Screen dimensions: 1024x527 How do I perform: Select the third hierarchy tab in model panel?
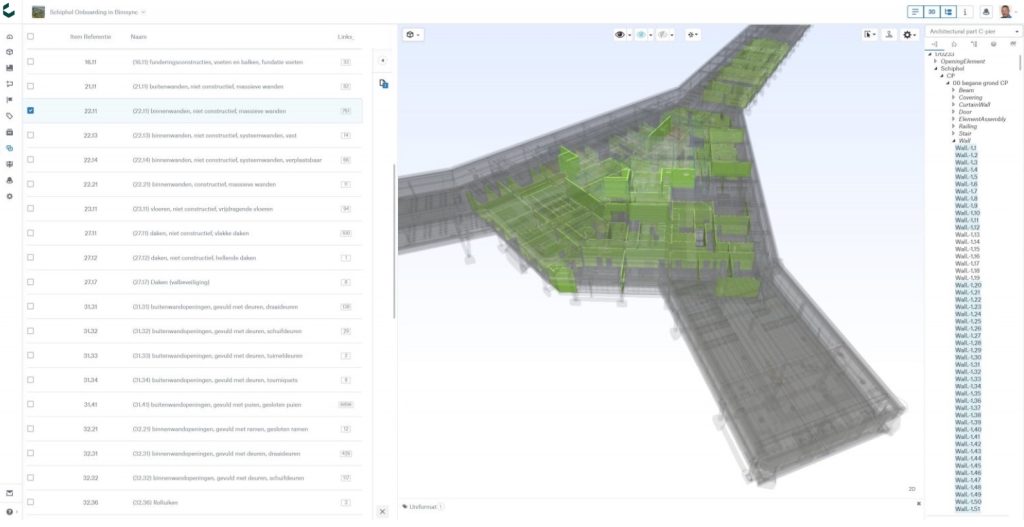(974, 44)
